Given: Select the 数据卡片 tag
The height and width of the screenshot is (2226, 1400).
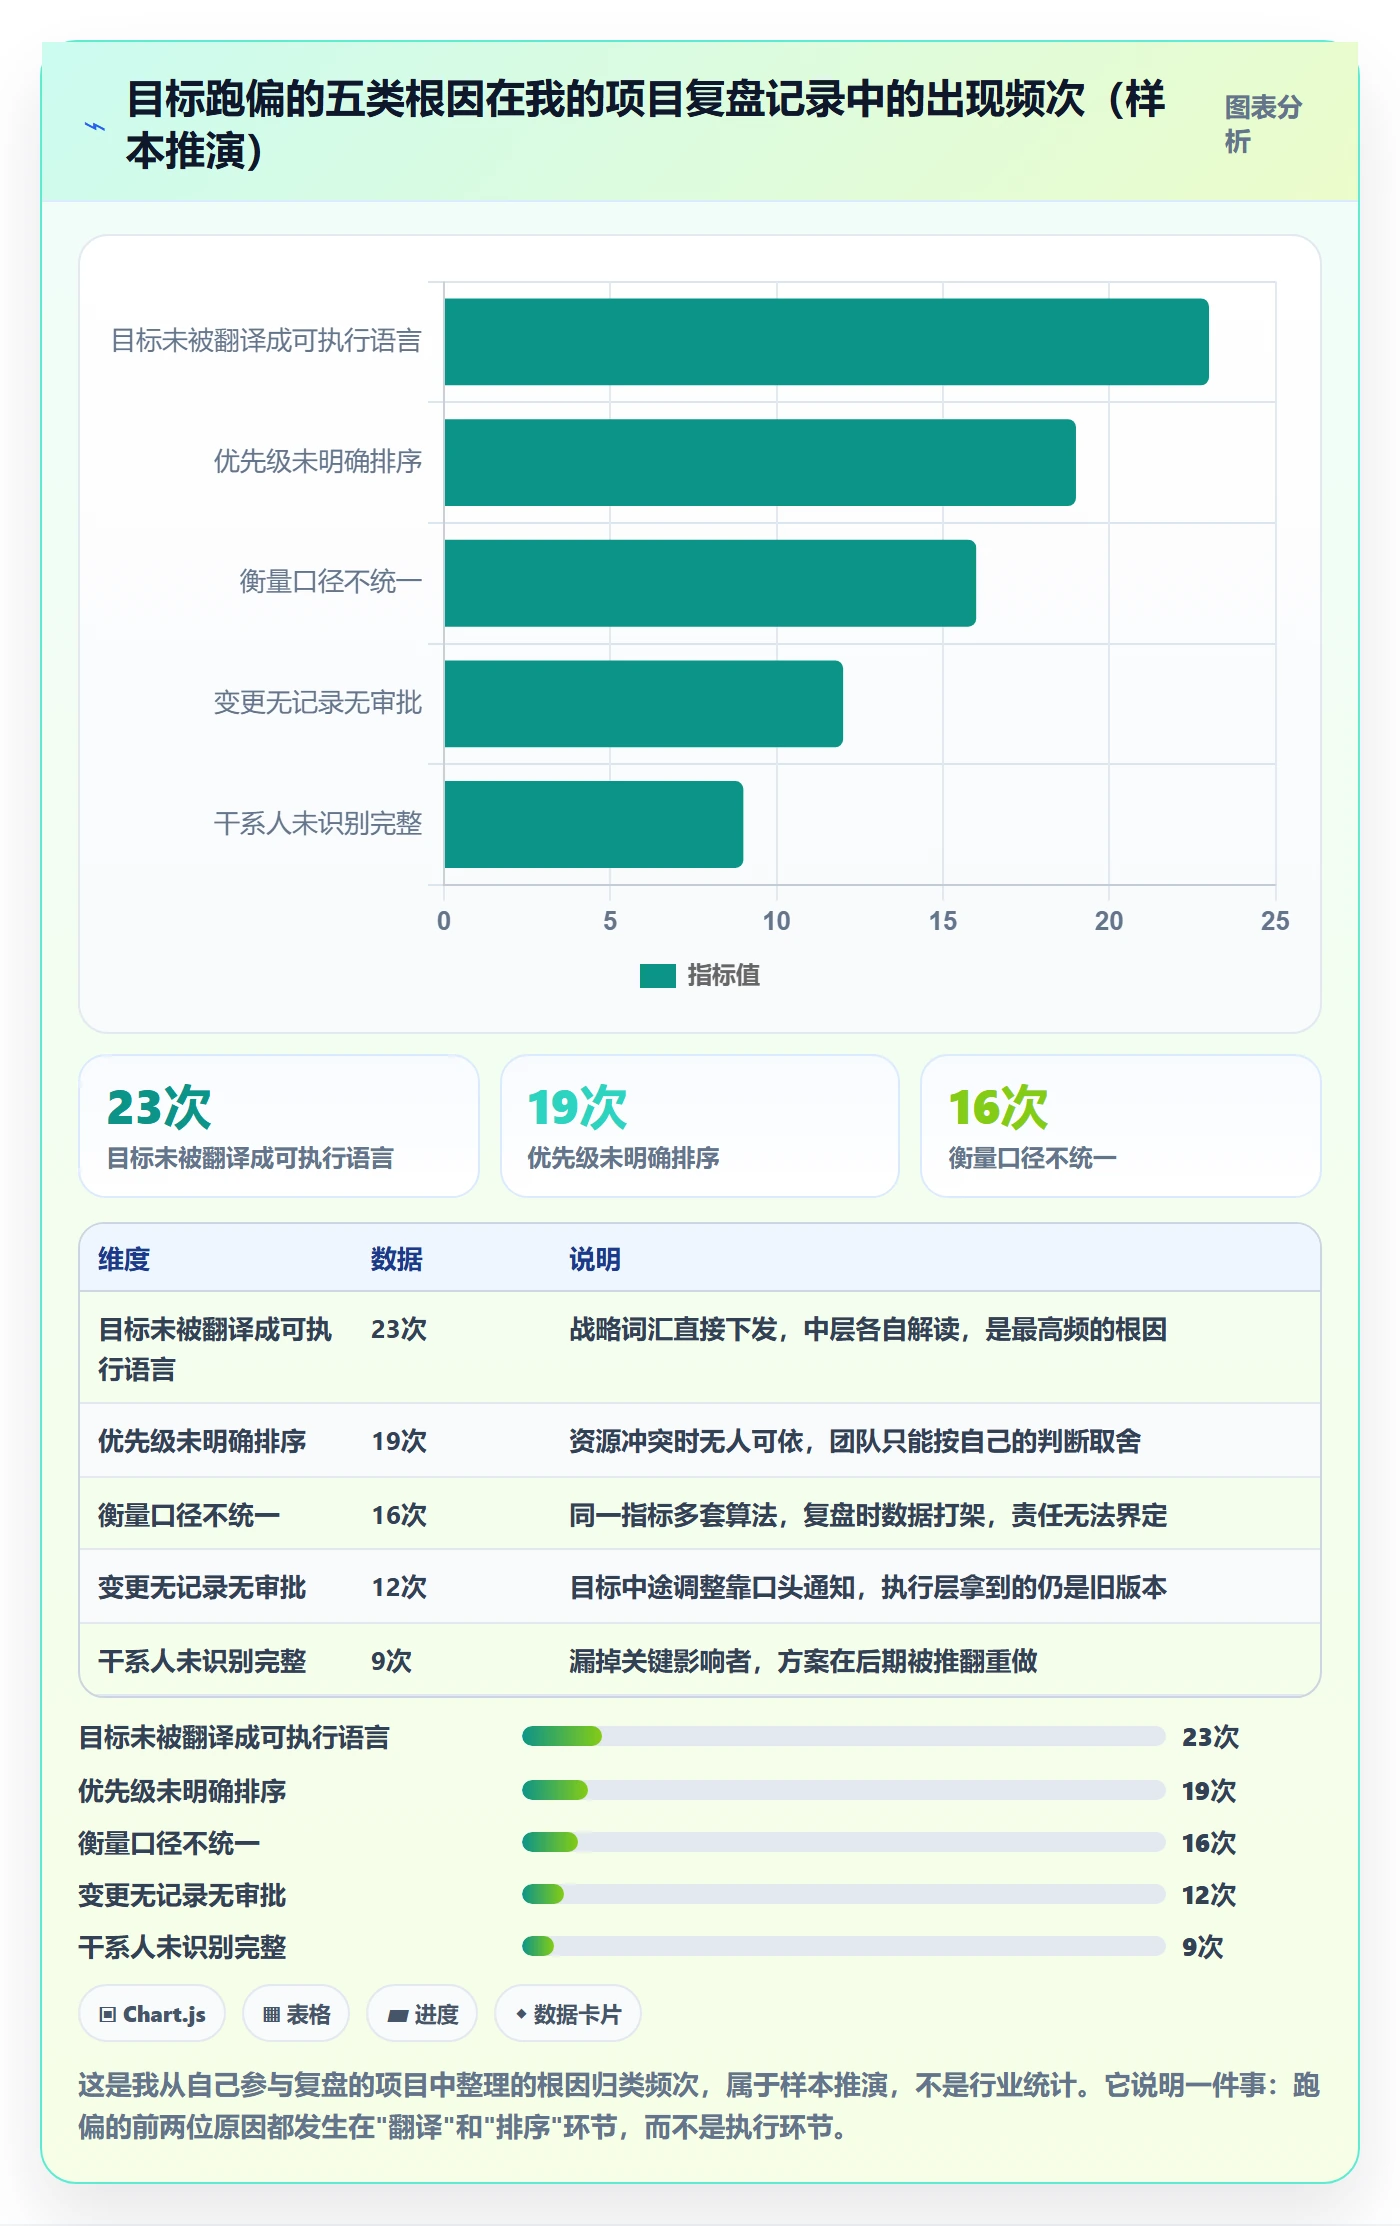Looking at the screenshot, I should point(568,2014).
